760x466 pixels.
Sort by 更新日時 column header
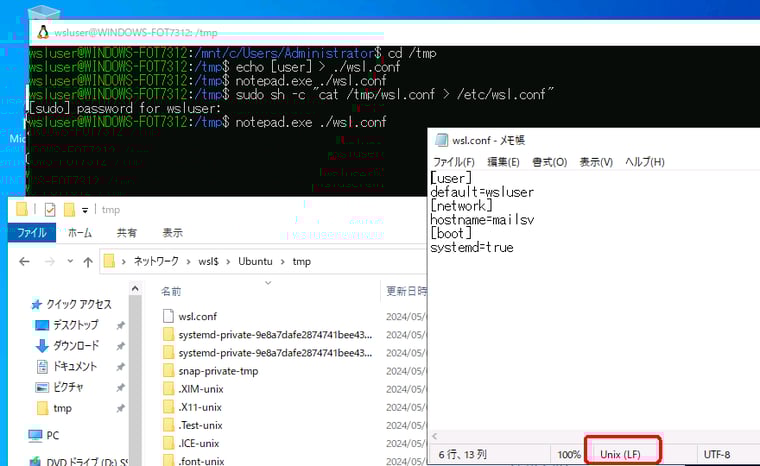[406, 291]
